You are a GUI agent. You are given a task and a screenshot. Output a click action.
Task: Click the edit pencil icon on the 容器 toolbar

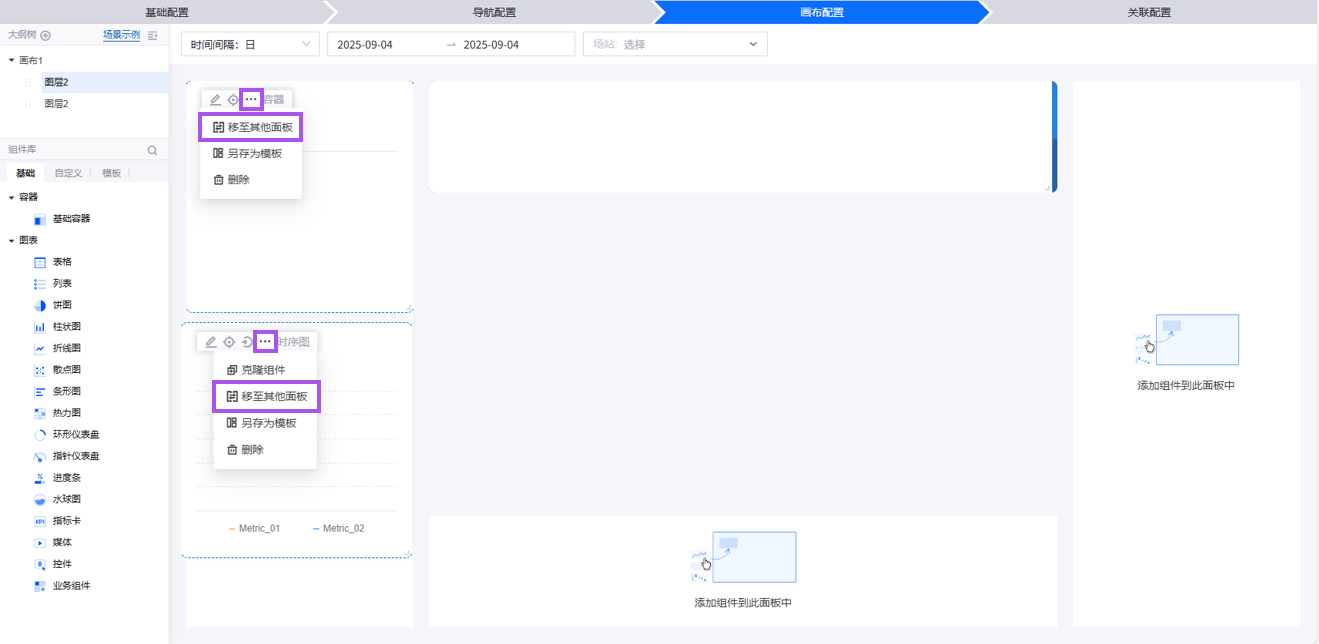[215, 100]
